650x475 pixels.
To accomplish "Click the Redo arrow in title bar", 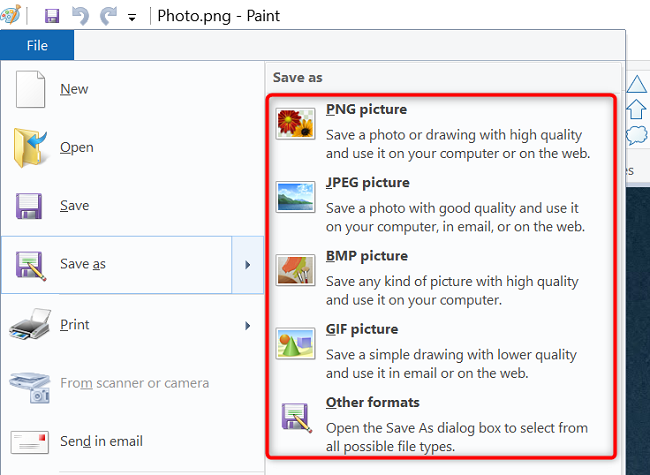I will (x=108, y=16).
